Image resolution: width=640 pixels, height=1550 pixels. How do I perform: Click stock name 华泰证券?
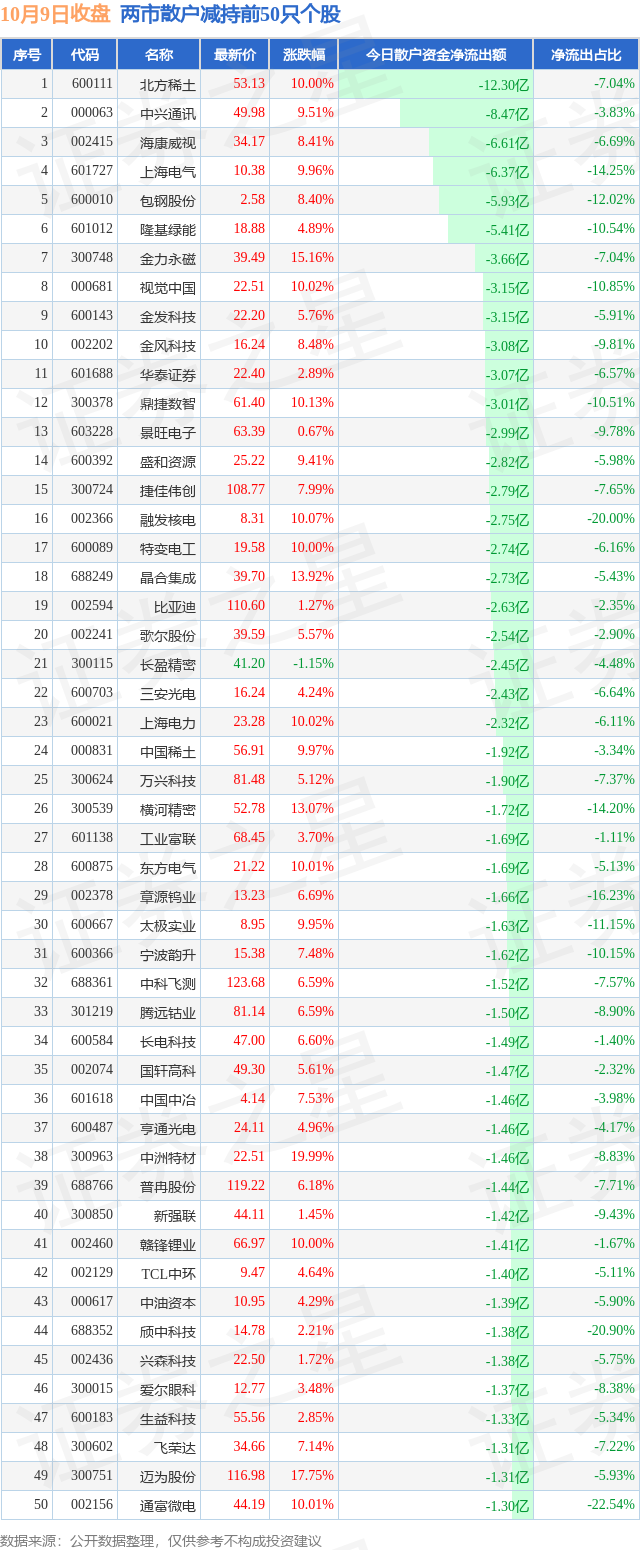(x=168, y=374)
